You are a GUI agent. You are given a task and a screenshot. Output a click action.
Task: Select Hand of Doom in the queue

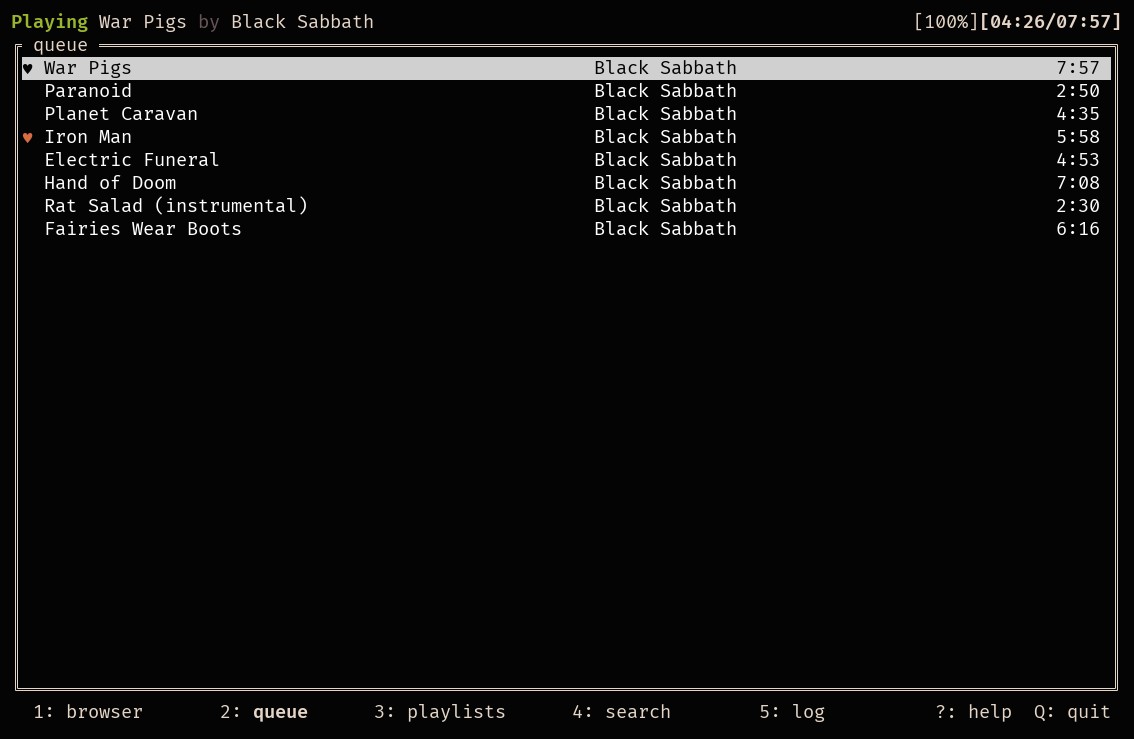pyautogui.click(x=110, y=183)
